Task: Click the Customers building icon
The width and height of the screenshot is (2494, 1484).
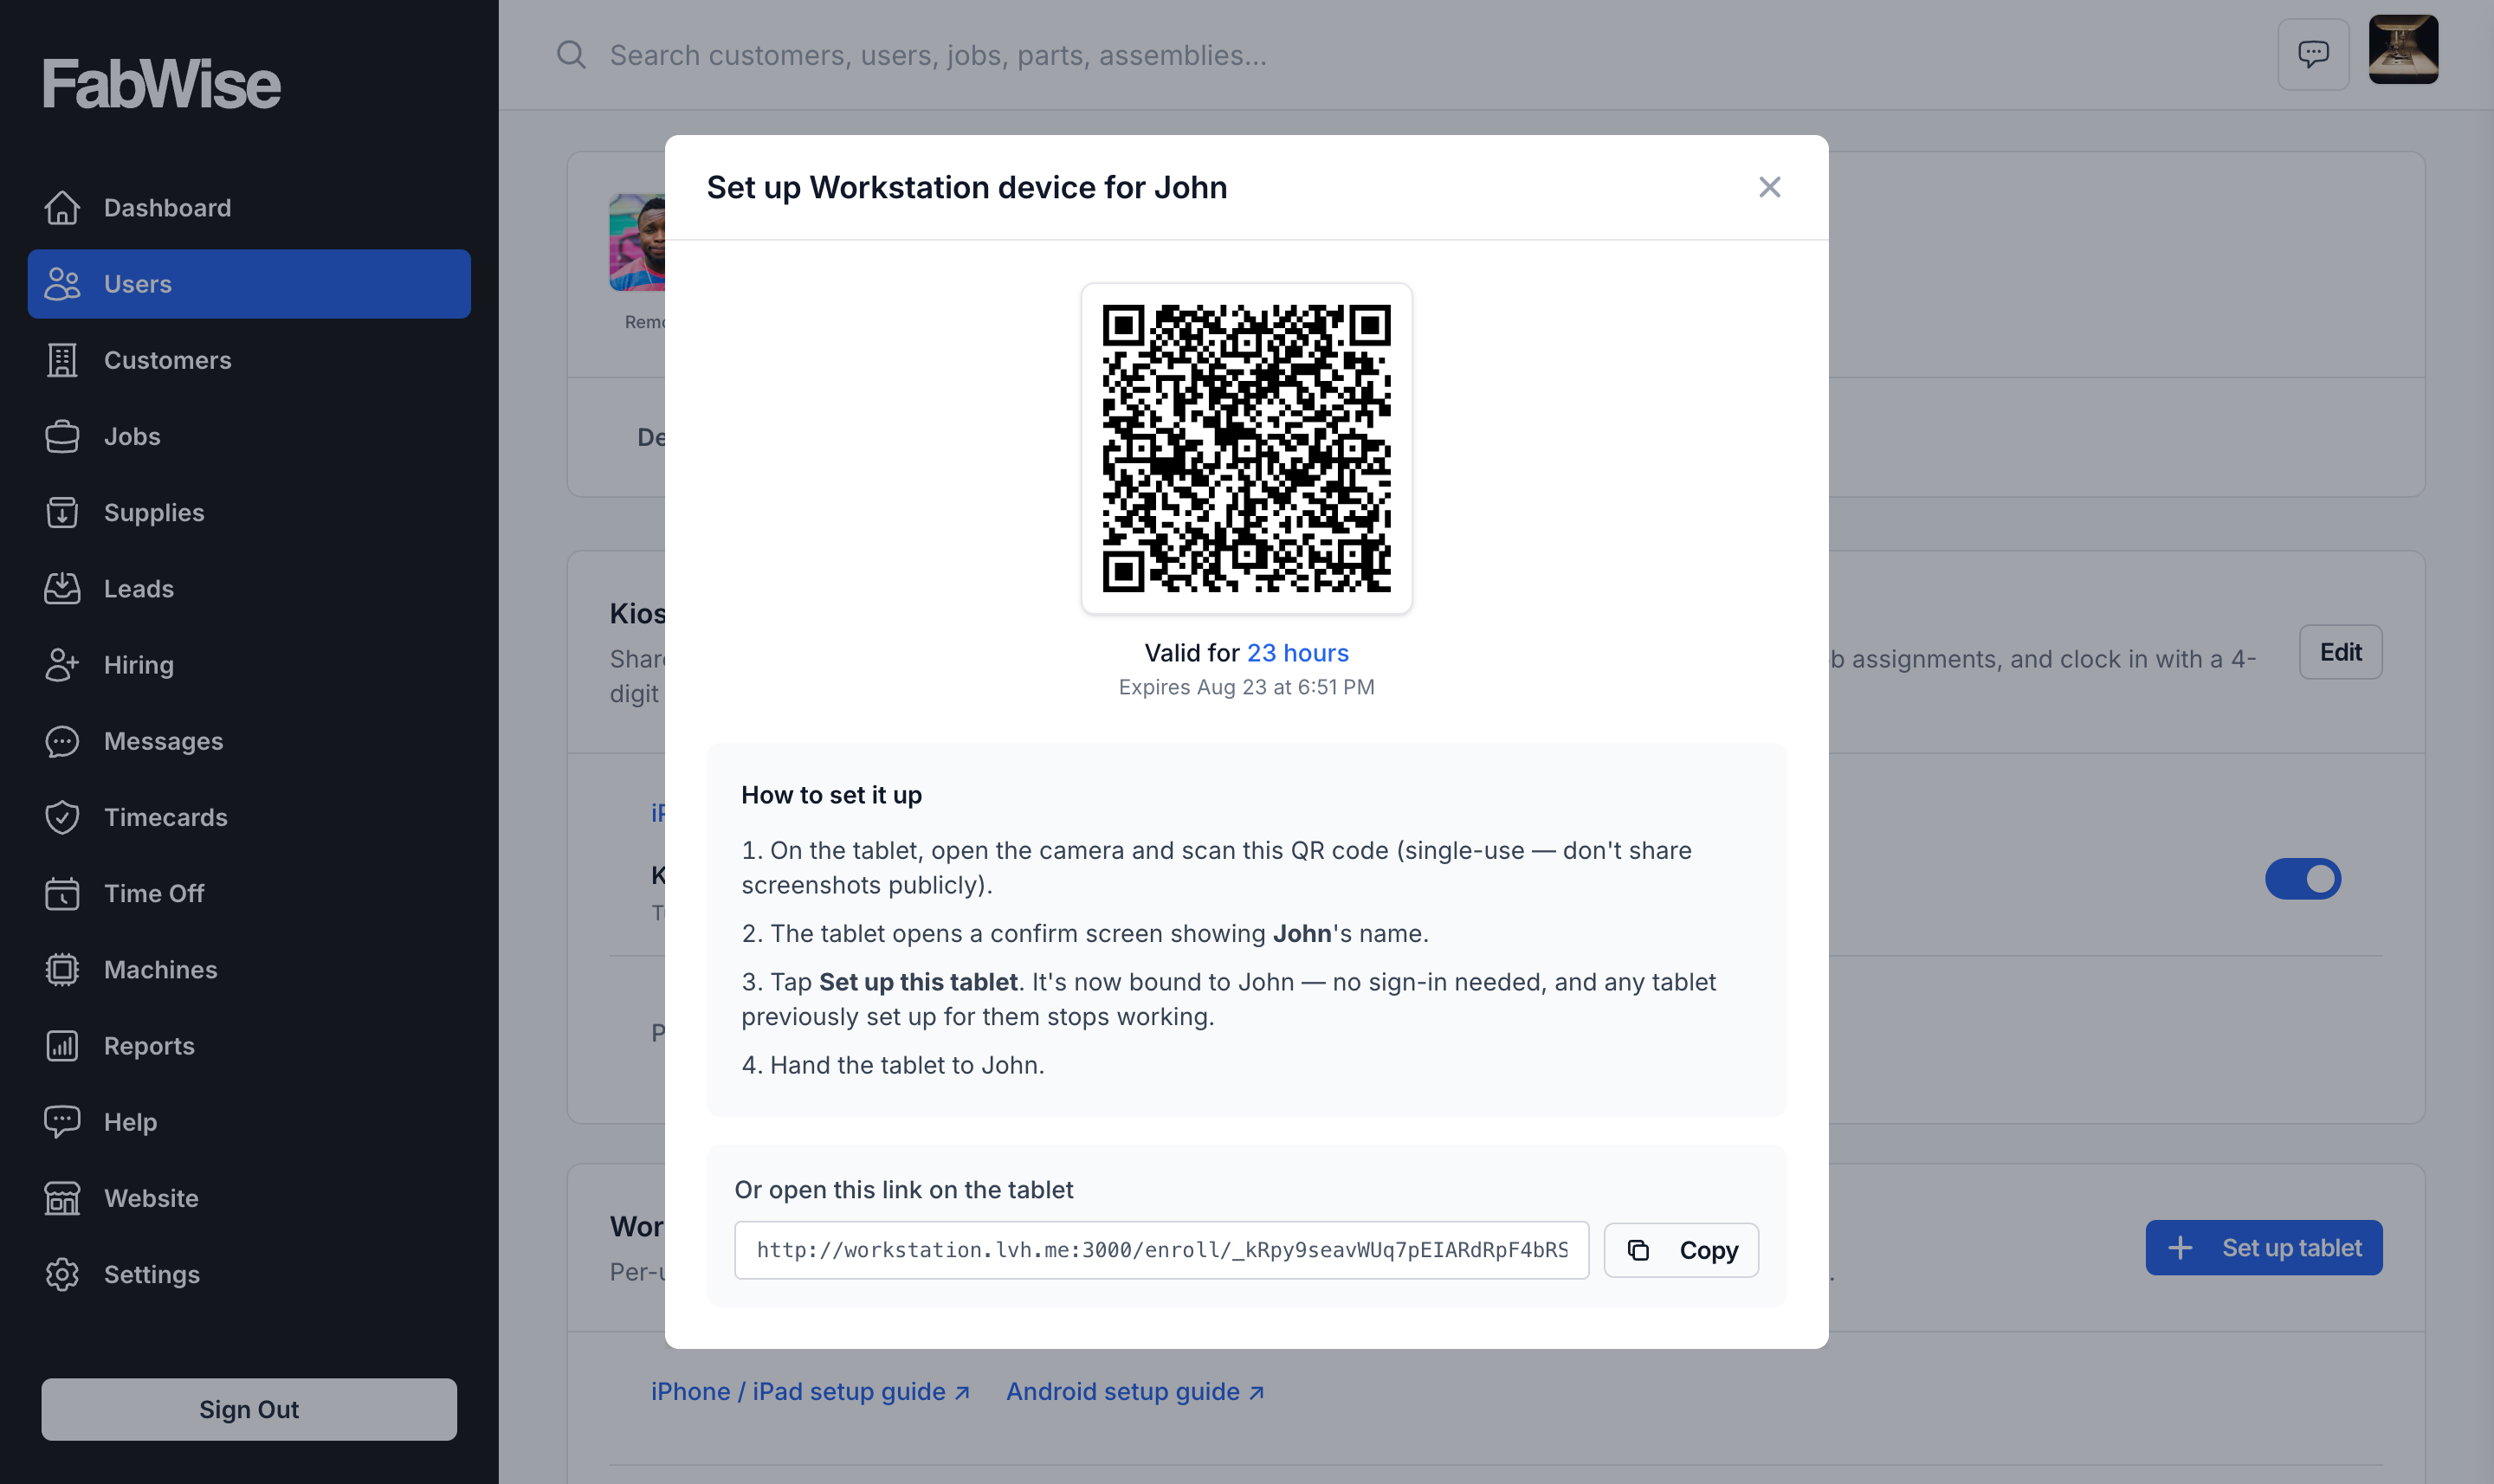Action: coord(62,360)
